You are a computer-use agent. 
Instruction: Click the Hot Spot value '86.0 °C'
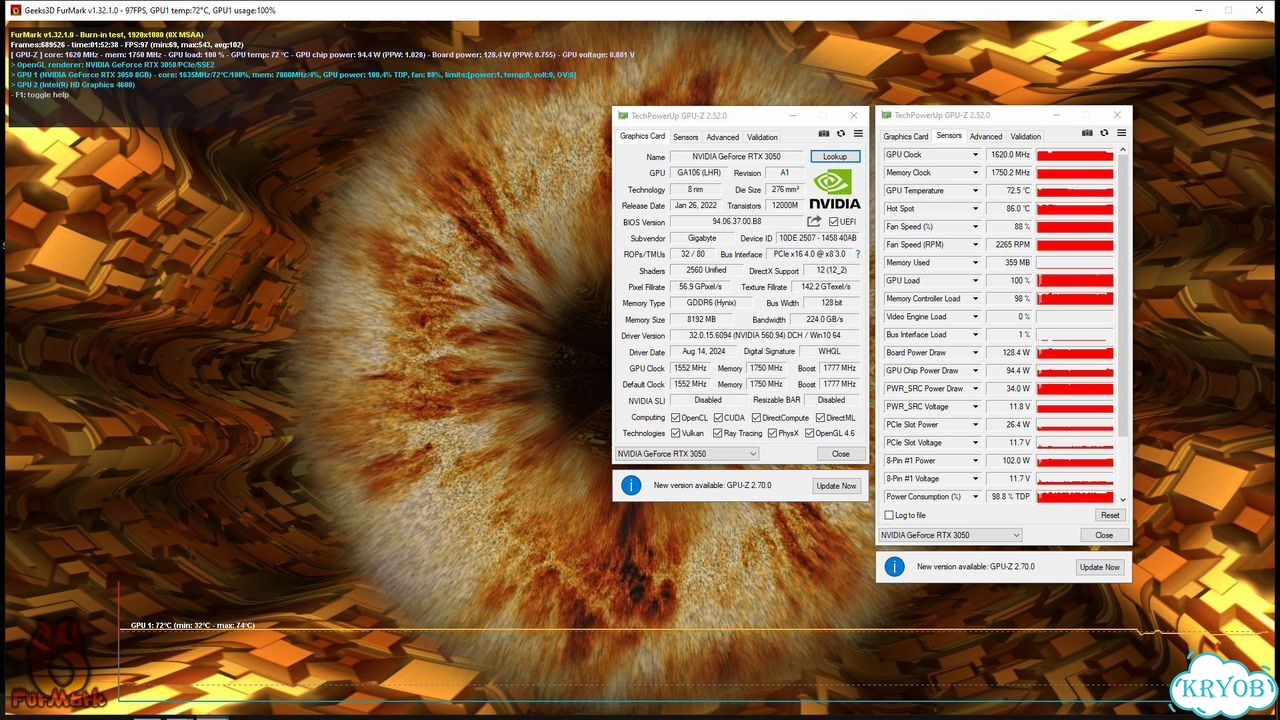point(1009,209)
